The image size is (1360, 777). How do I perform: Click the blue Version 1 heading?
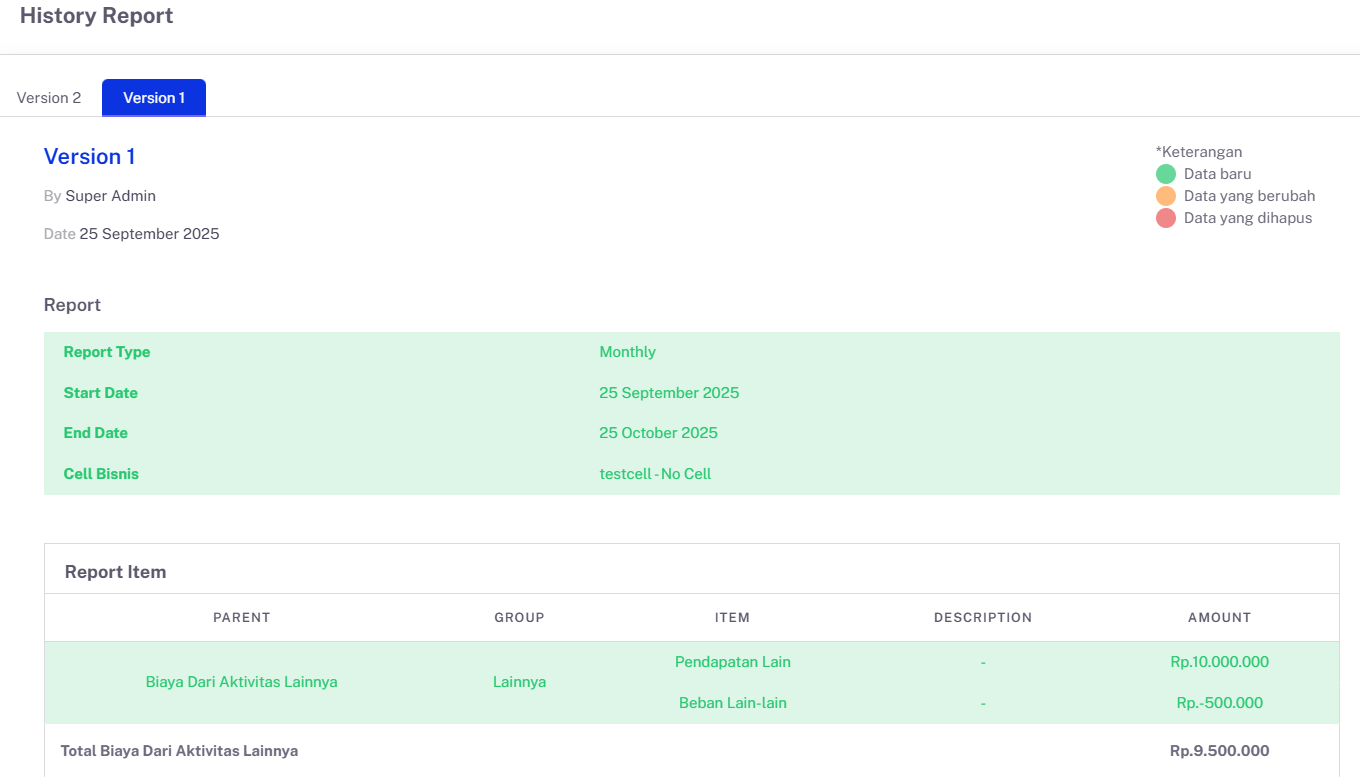point(90,157)
